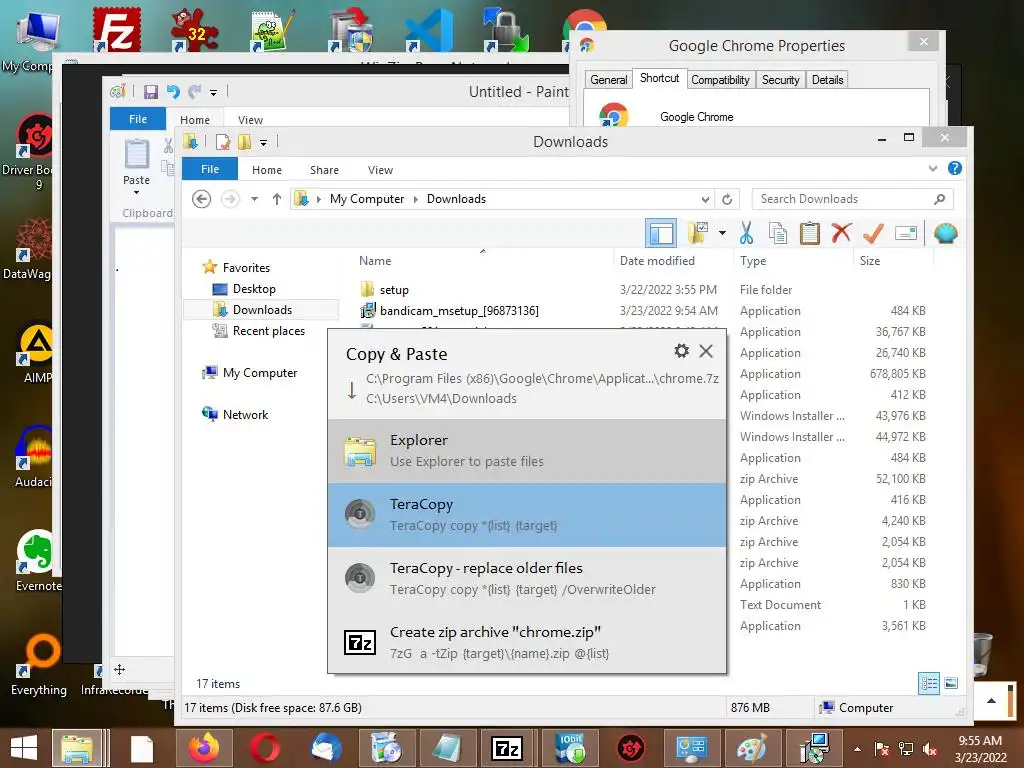The width and height of the screenshot is (1024, 768).
Task: Open Copy & Paste settings gear
Action: [681, 351]
